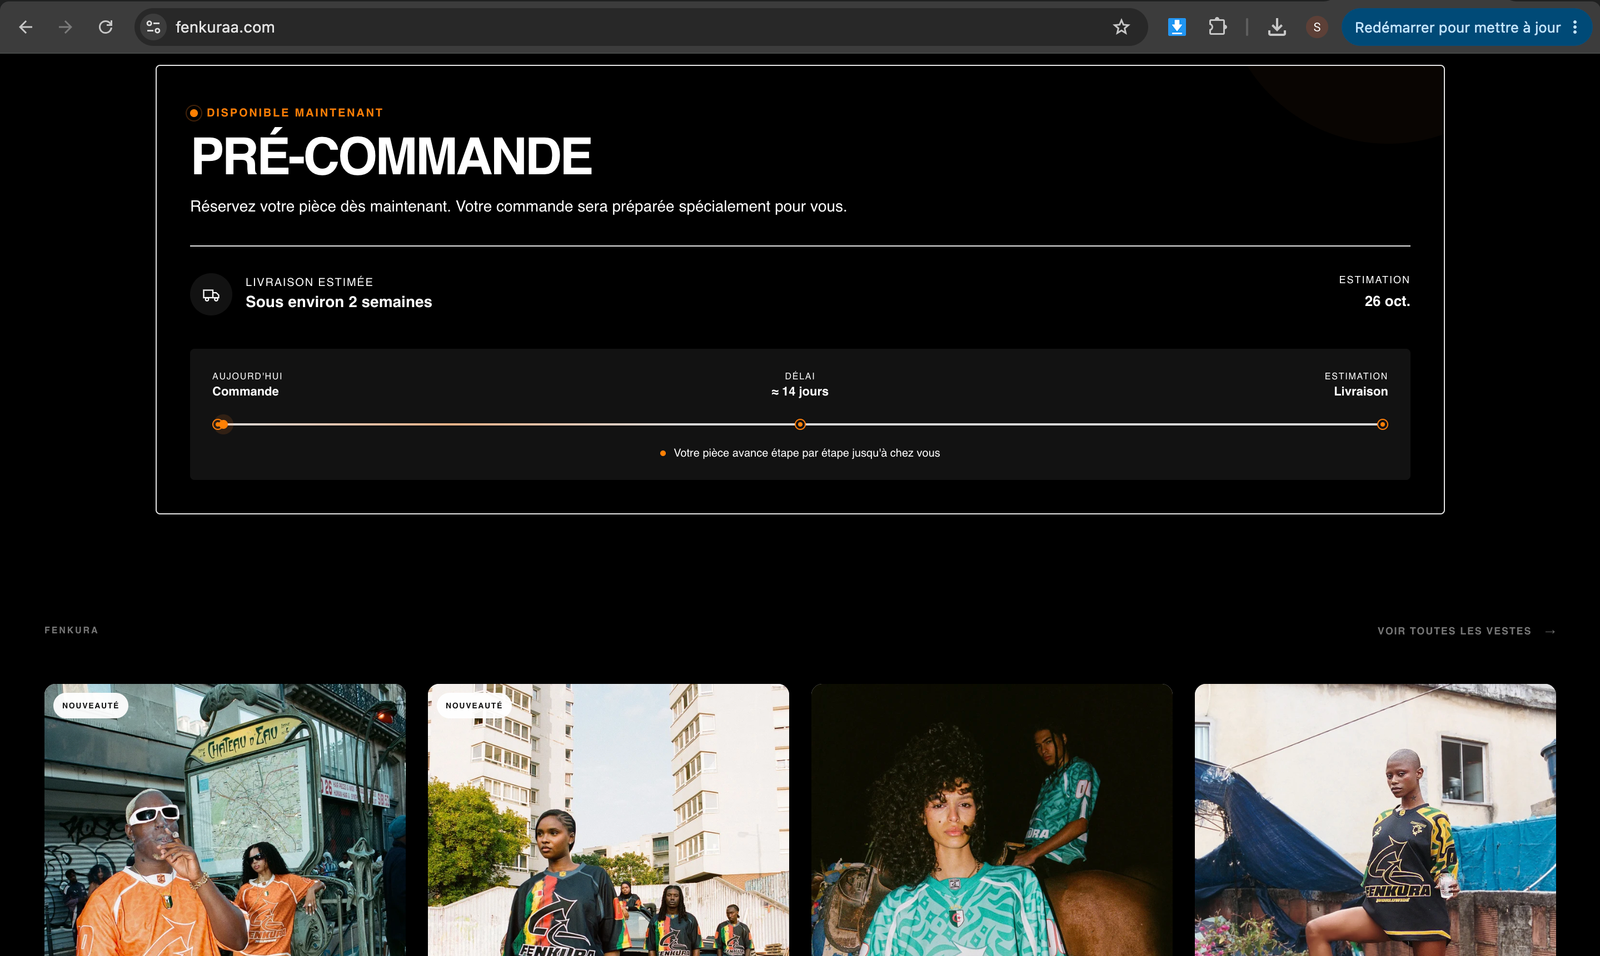
Task: Click the arrow after Voir toutes les vestes
Action: 1550,631
